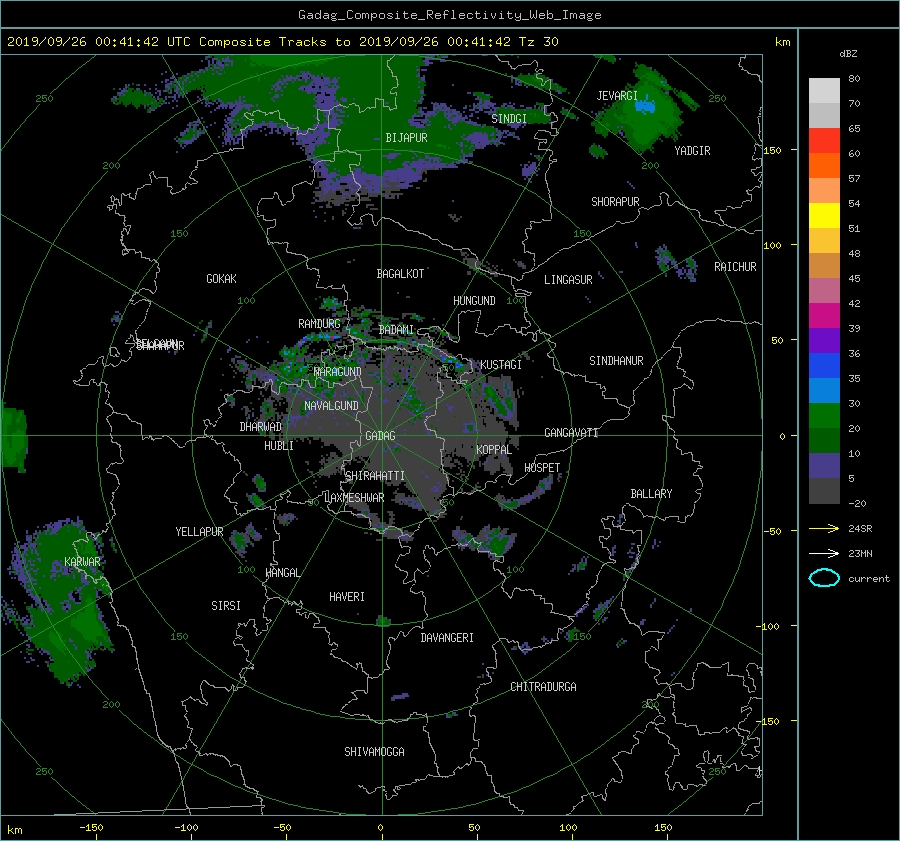Pick the purple band in the dBZ scale
This screenshot has width=900, height=841.
tap(824, 341)
